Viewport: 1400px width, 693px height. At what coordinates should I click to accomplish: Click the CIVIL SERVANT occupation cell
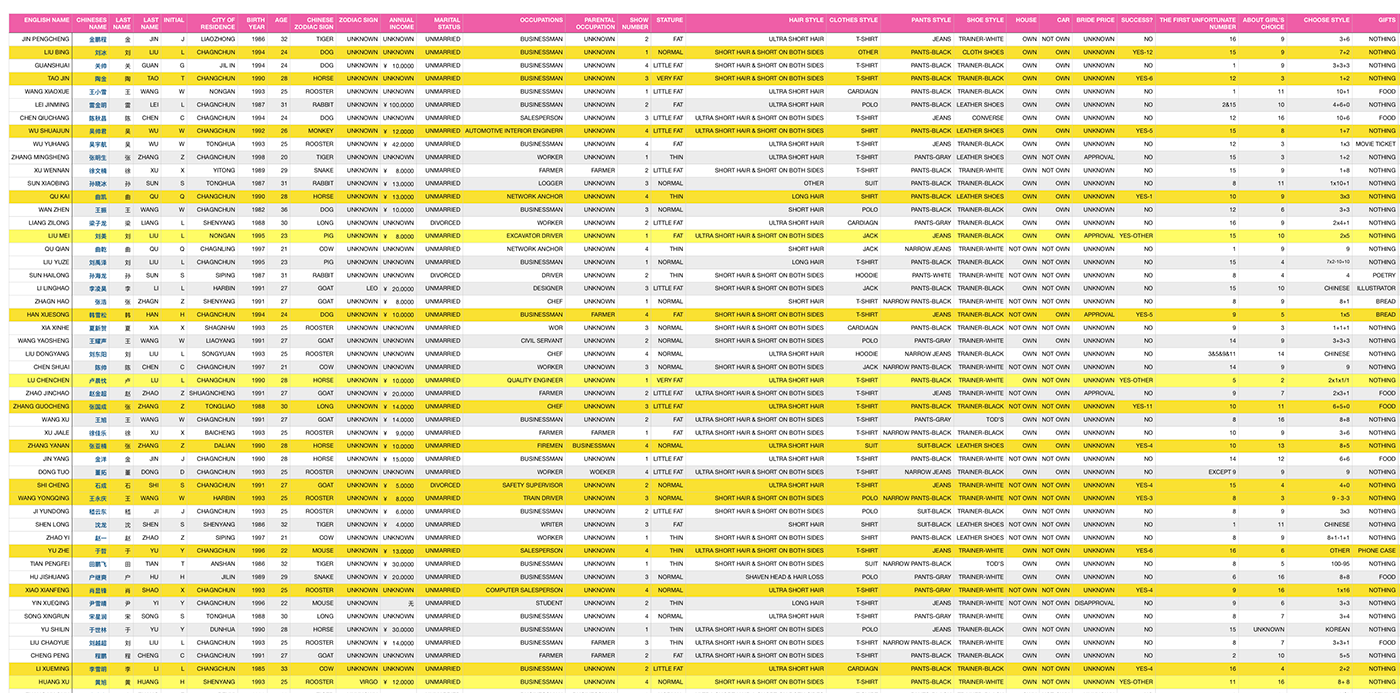543,341
